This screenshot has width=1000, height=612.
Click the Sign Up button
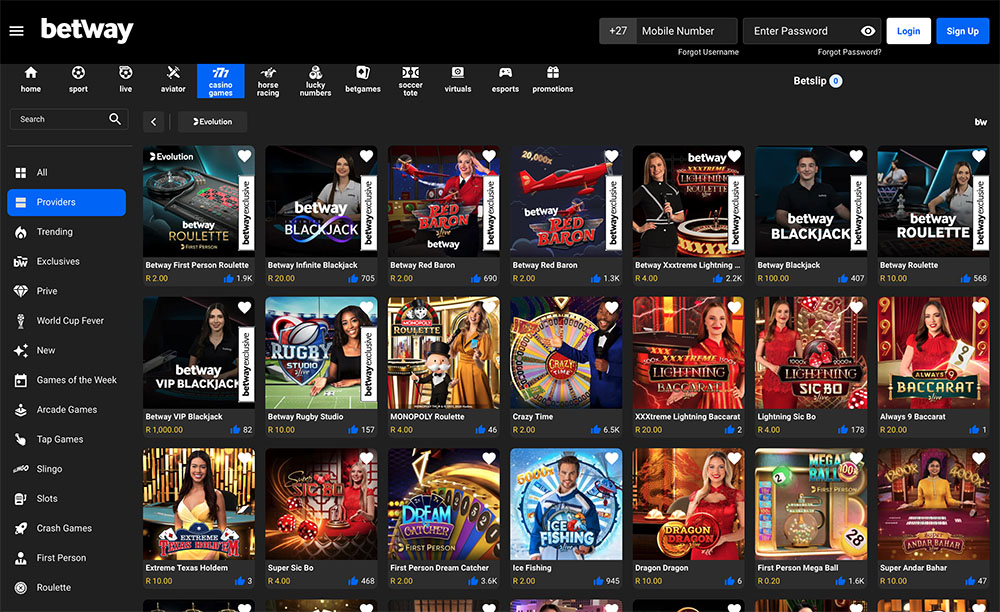tap(962, 31)
